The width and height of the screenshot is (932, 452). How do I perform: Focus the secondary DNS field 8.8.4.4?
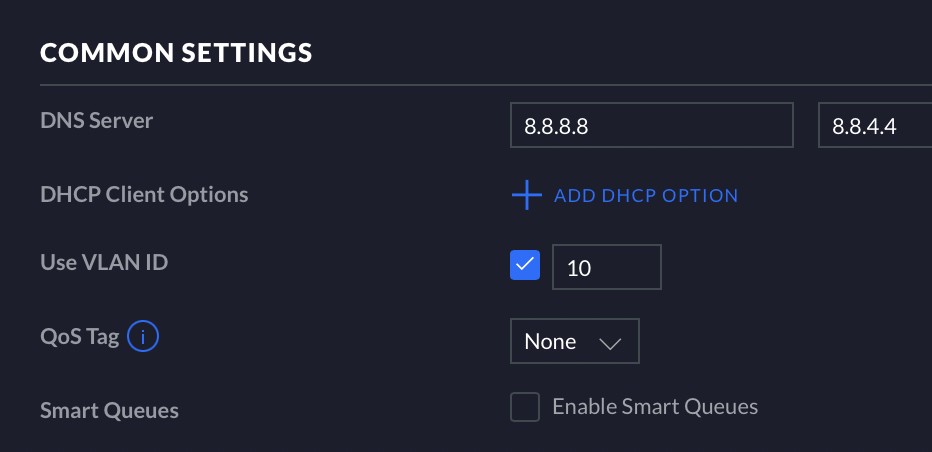(x=875, y=125)
